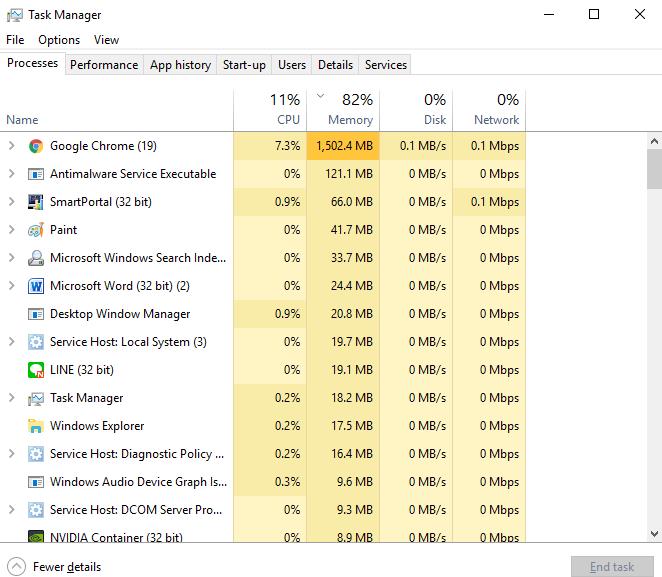The width and height of the screenshot is (662, 577).
Task: Click the Task Manager process row icon
Action: pyautogui.click(x=36, y=398)
